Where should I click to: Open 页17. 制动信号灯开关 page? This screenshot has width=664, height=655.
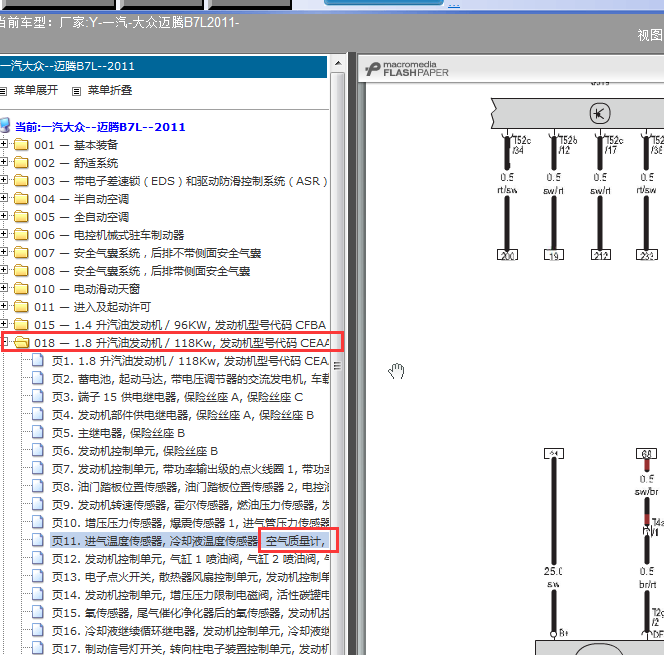(191, 649)
